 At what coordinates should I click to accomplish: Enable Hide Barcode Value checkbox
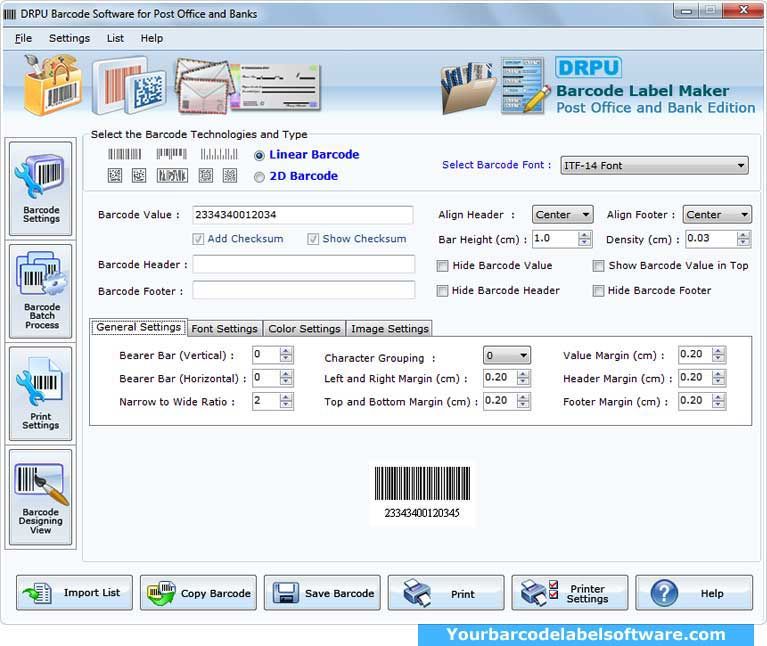pyautogui.click(x=442, y=266)
